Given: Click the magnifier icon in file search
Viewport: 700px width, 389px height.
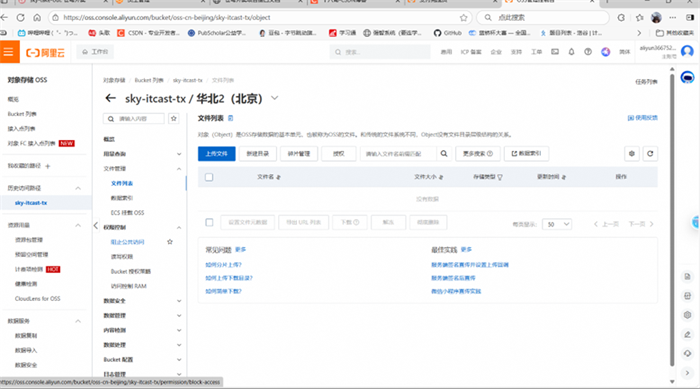Looking at the screenshot, I should click(444, 154).
